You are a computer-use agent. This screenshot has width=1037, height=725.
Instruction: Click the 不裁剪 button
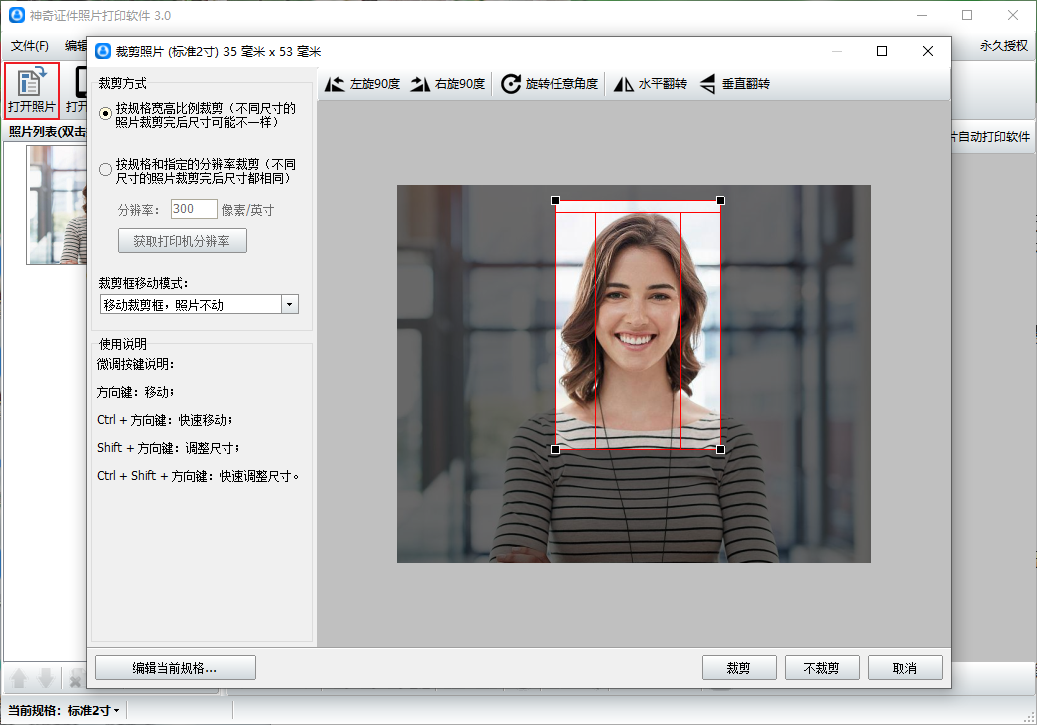click(821, 668)
